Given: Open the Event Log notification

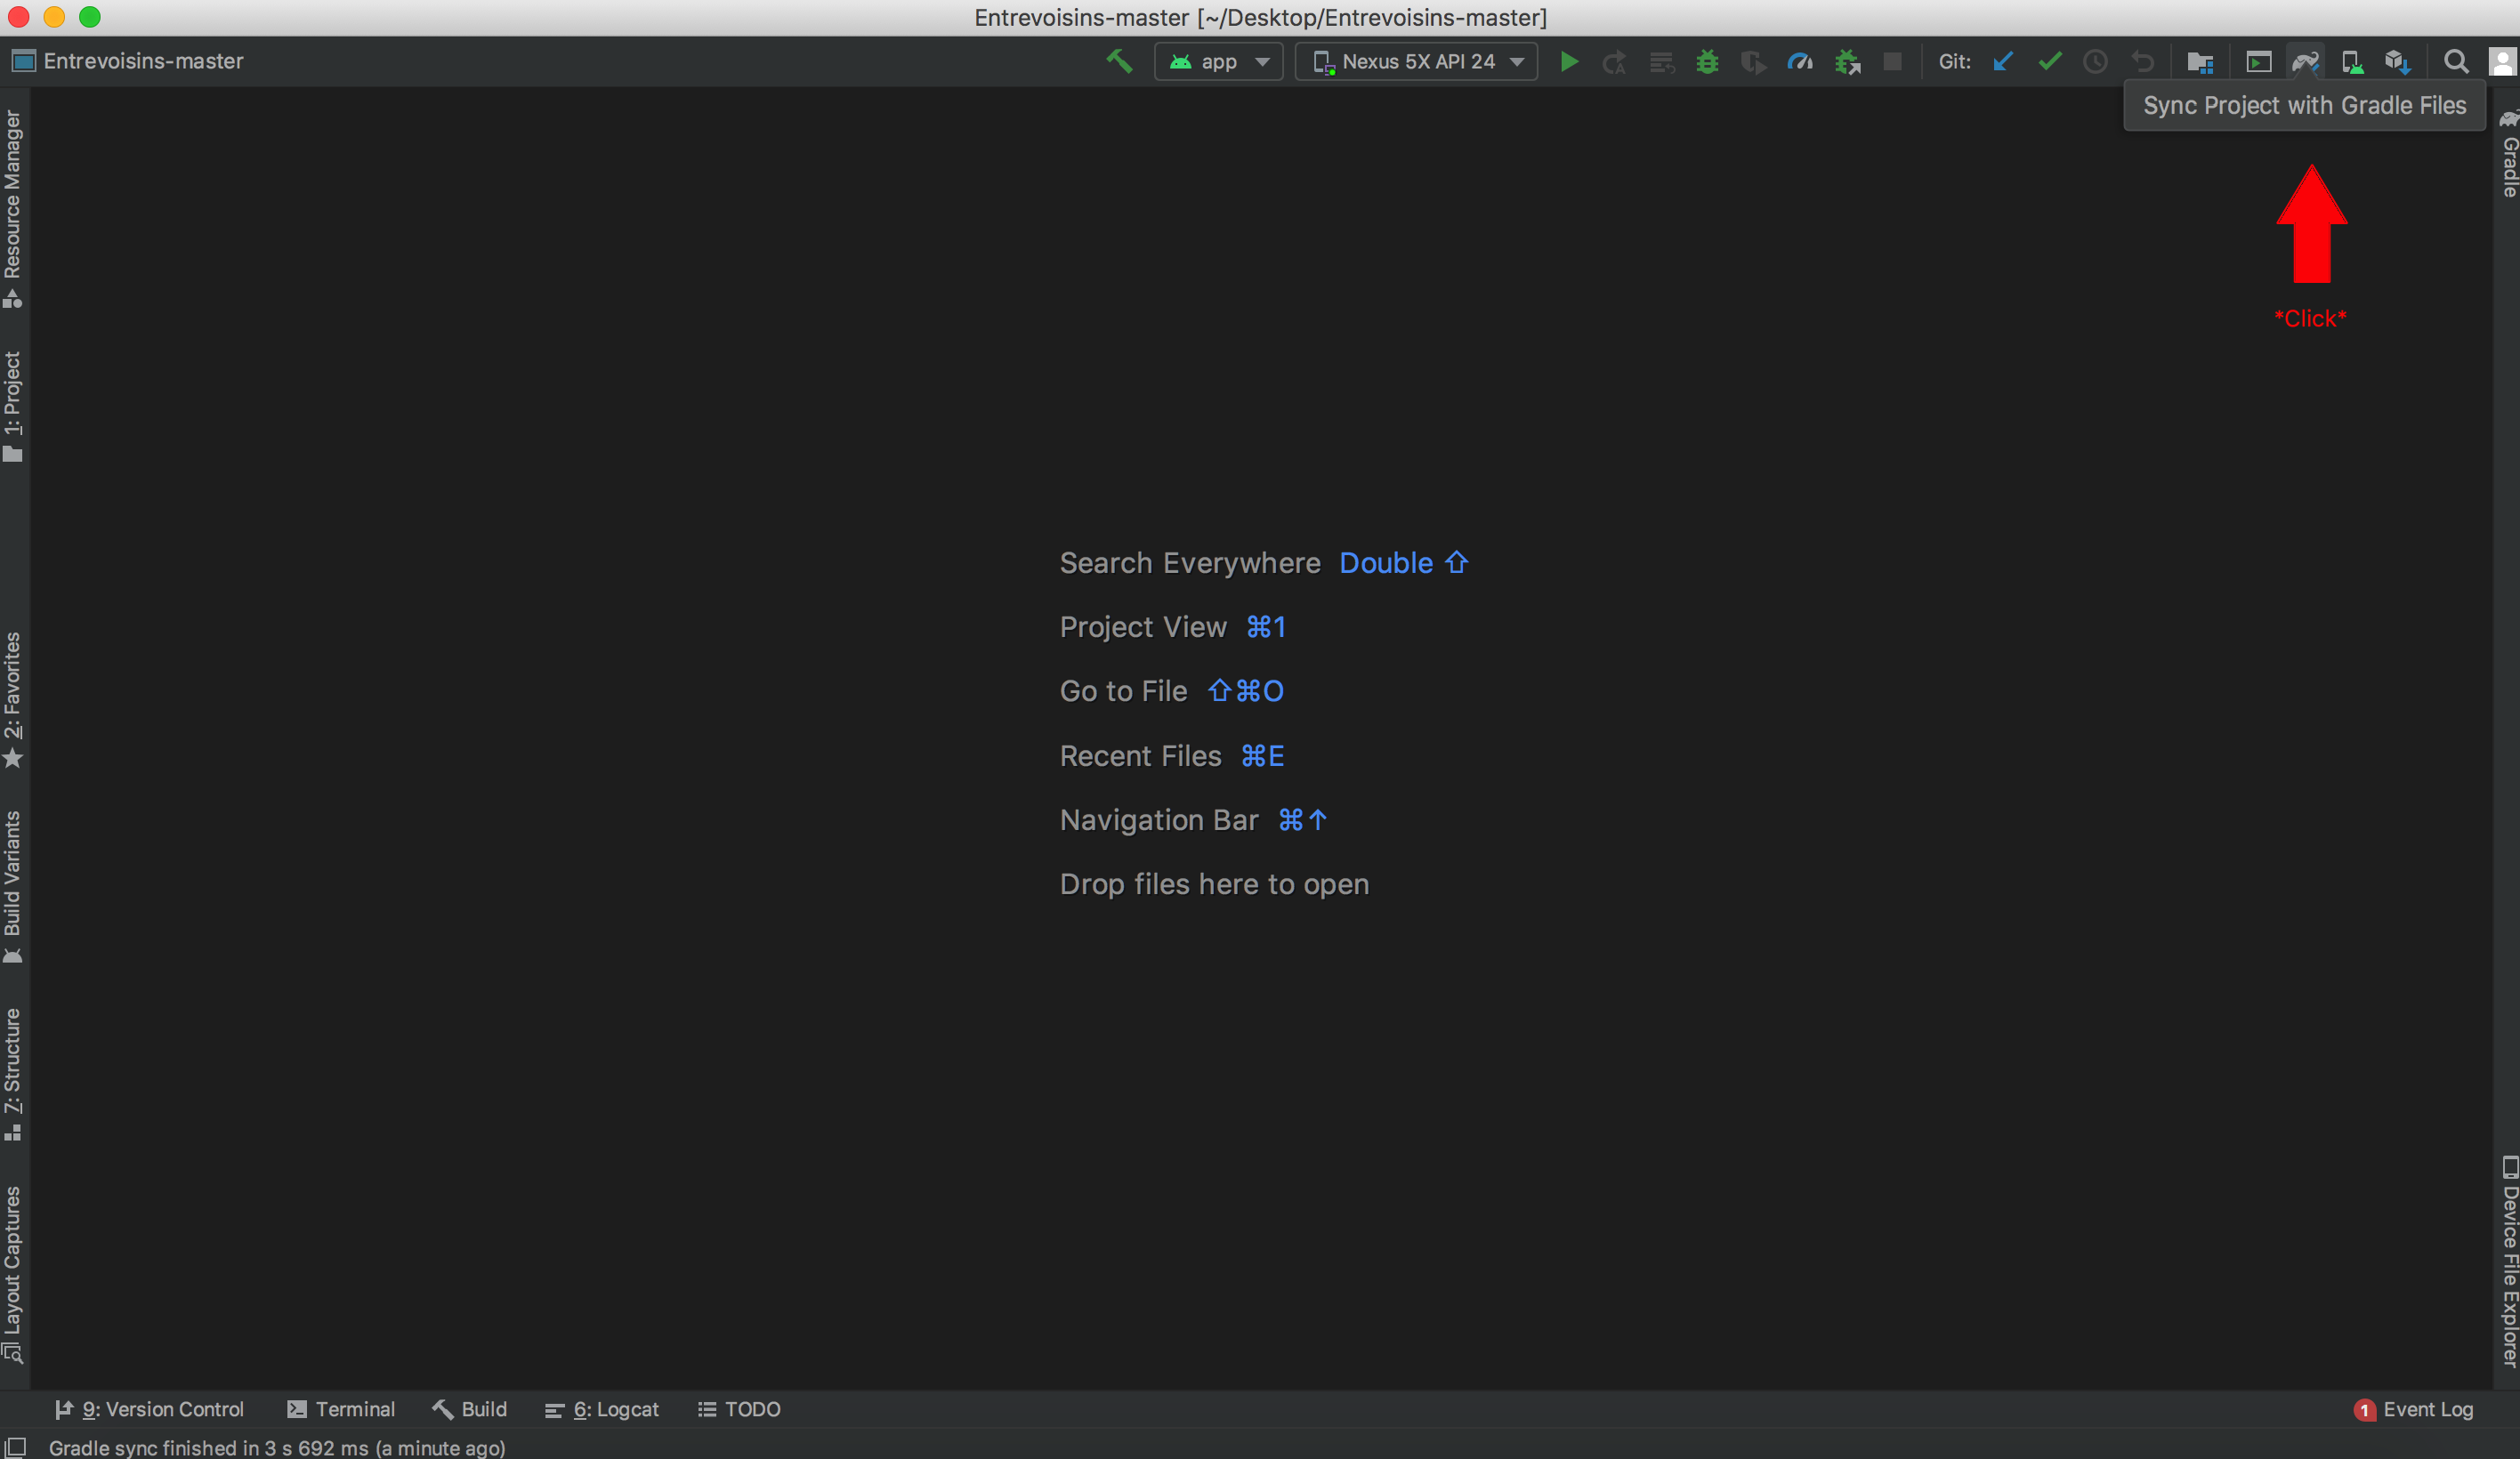Looking at the screenshot, I should tap(2430, 1409).
